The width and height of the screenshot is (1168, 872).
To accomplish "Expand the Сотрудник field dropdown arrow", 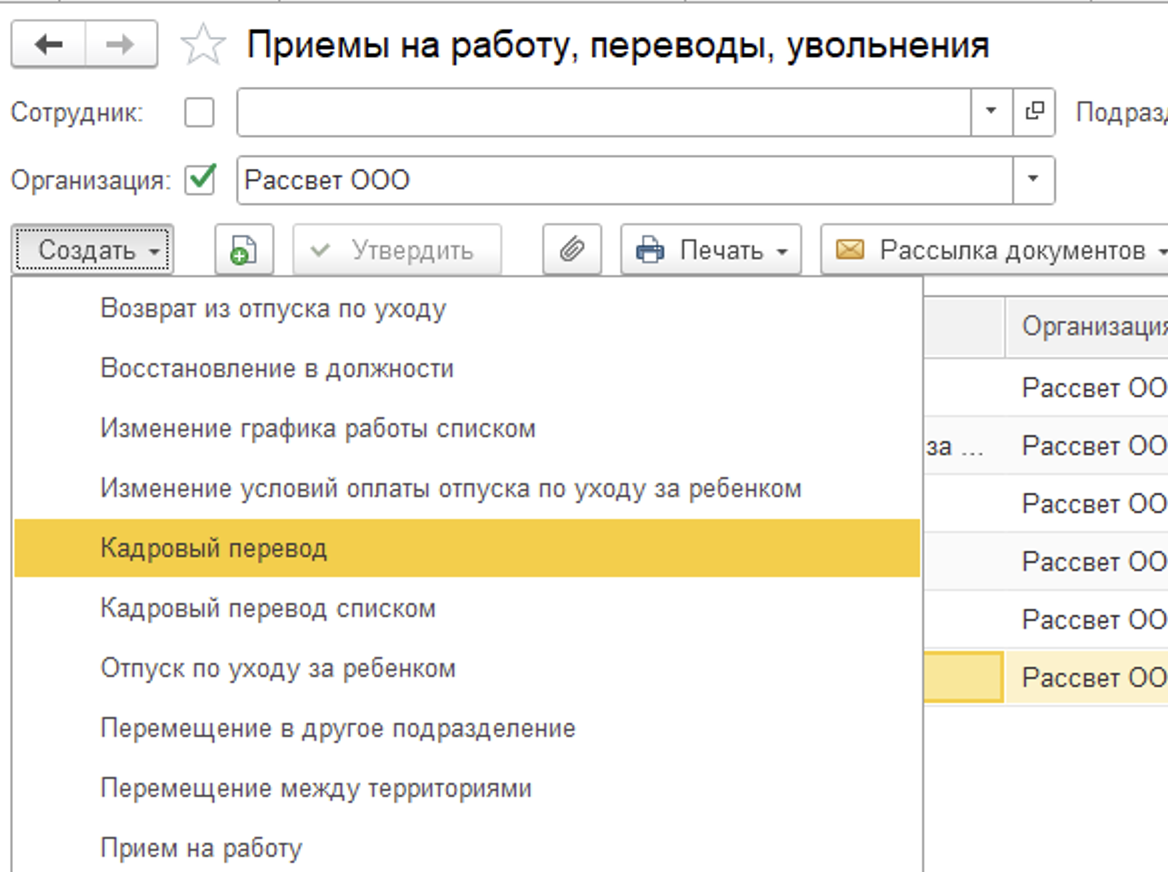I will click(991, 112).
